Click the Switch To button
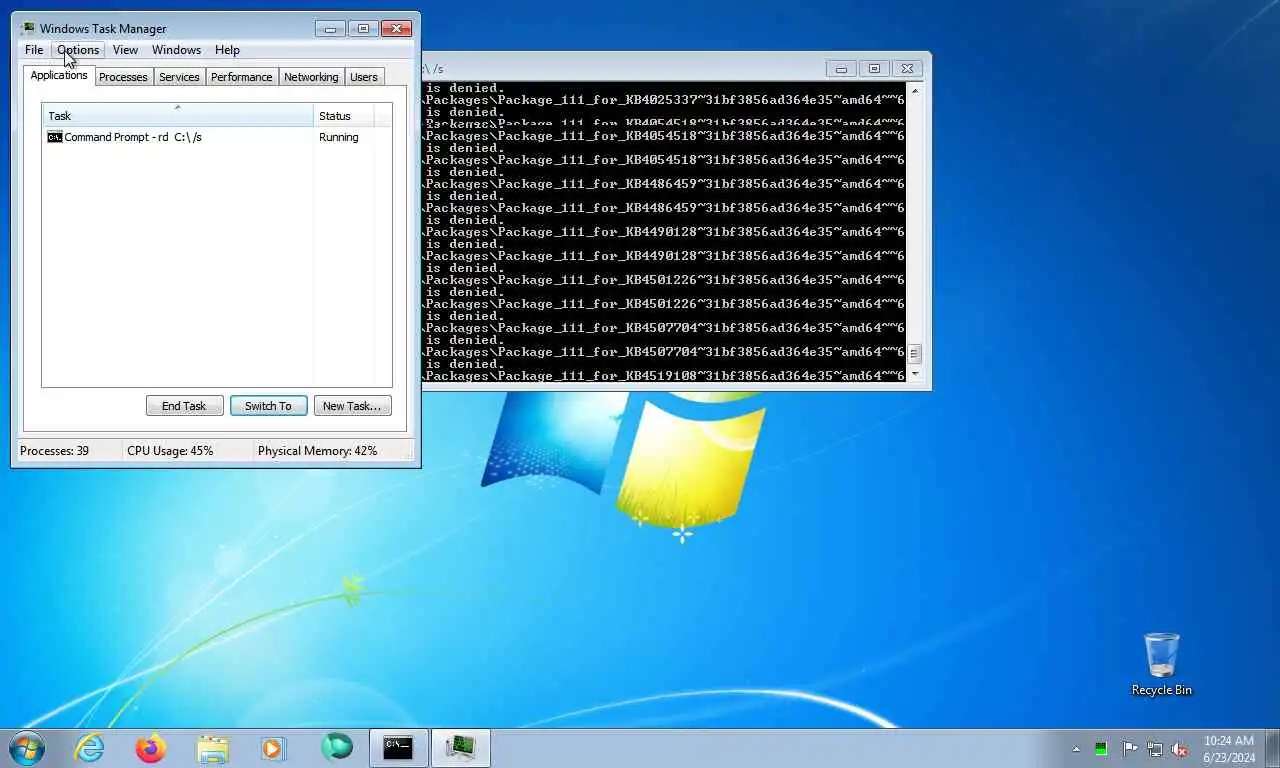This screenshot has width=1280, height=768. point(268,406)
